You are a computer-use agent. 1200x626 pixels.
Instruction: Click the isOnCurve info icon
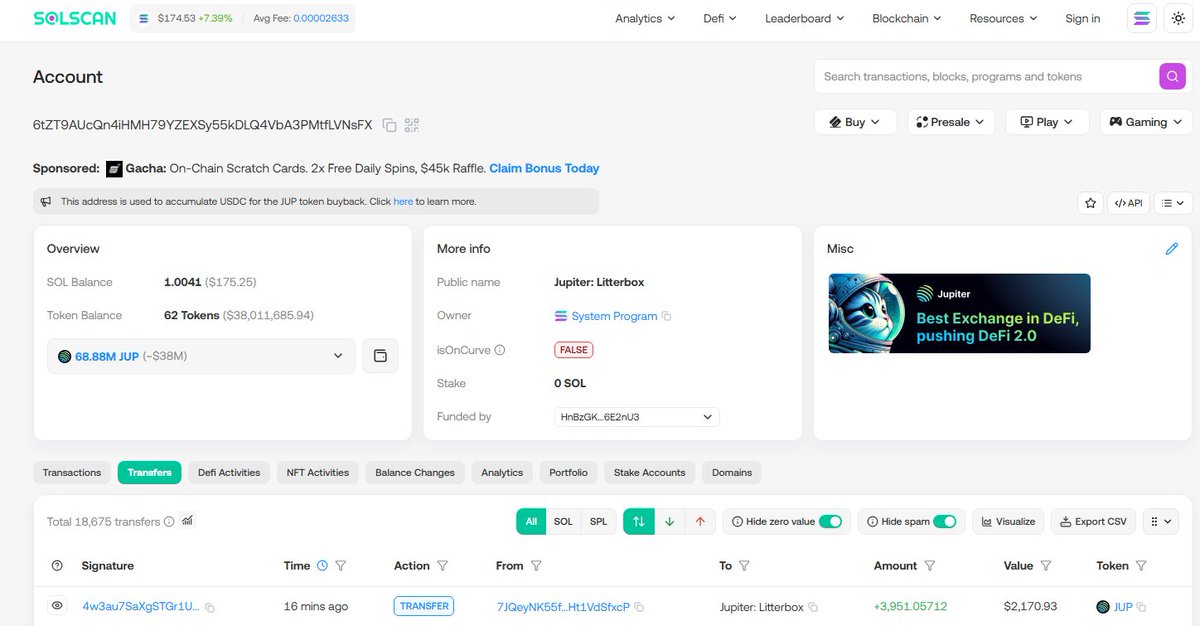click(500, 350)
